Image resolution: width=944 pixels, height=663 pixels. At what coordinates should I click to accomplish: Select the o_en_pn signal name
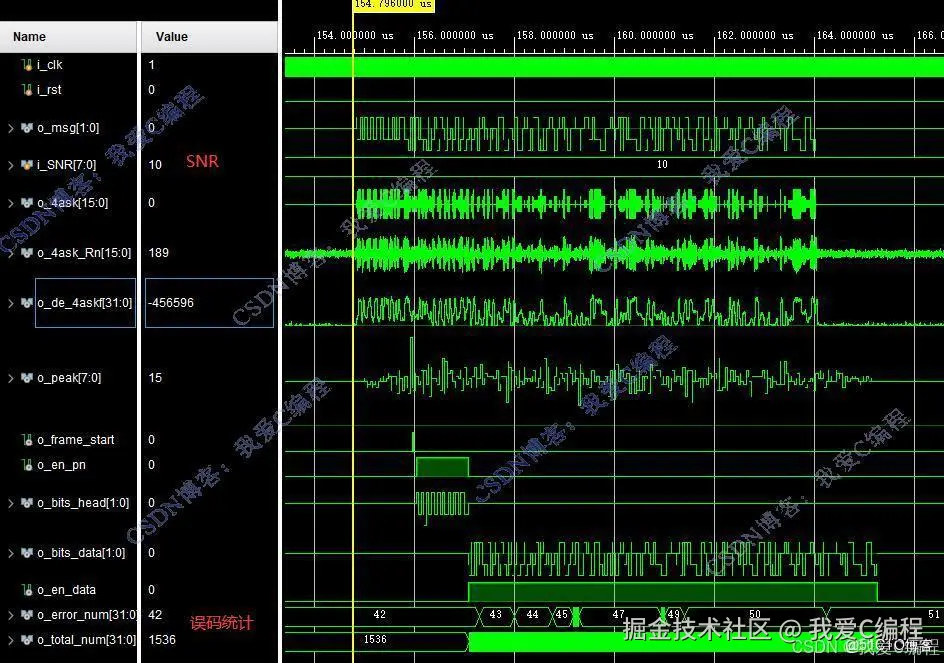click(x=61, y=465)
